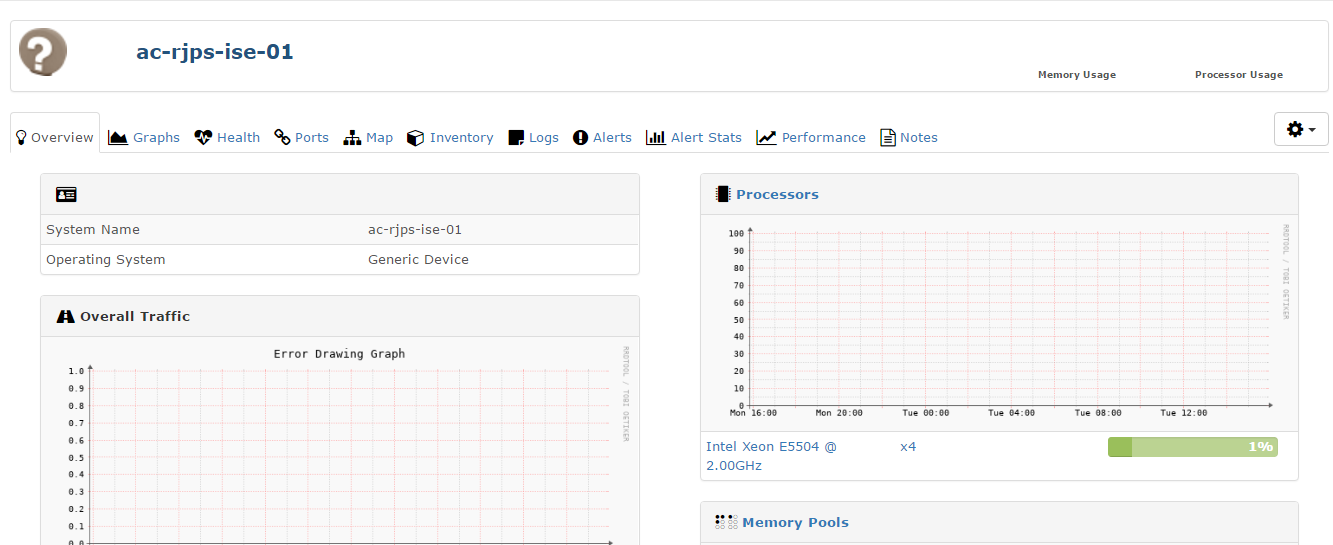This screenshot has height=545, width=1333.
Task: Open the ac-rjps-ise-01 device title link
Action: [215, 52]
